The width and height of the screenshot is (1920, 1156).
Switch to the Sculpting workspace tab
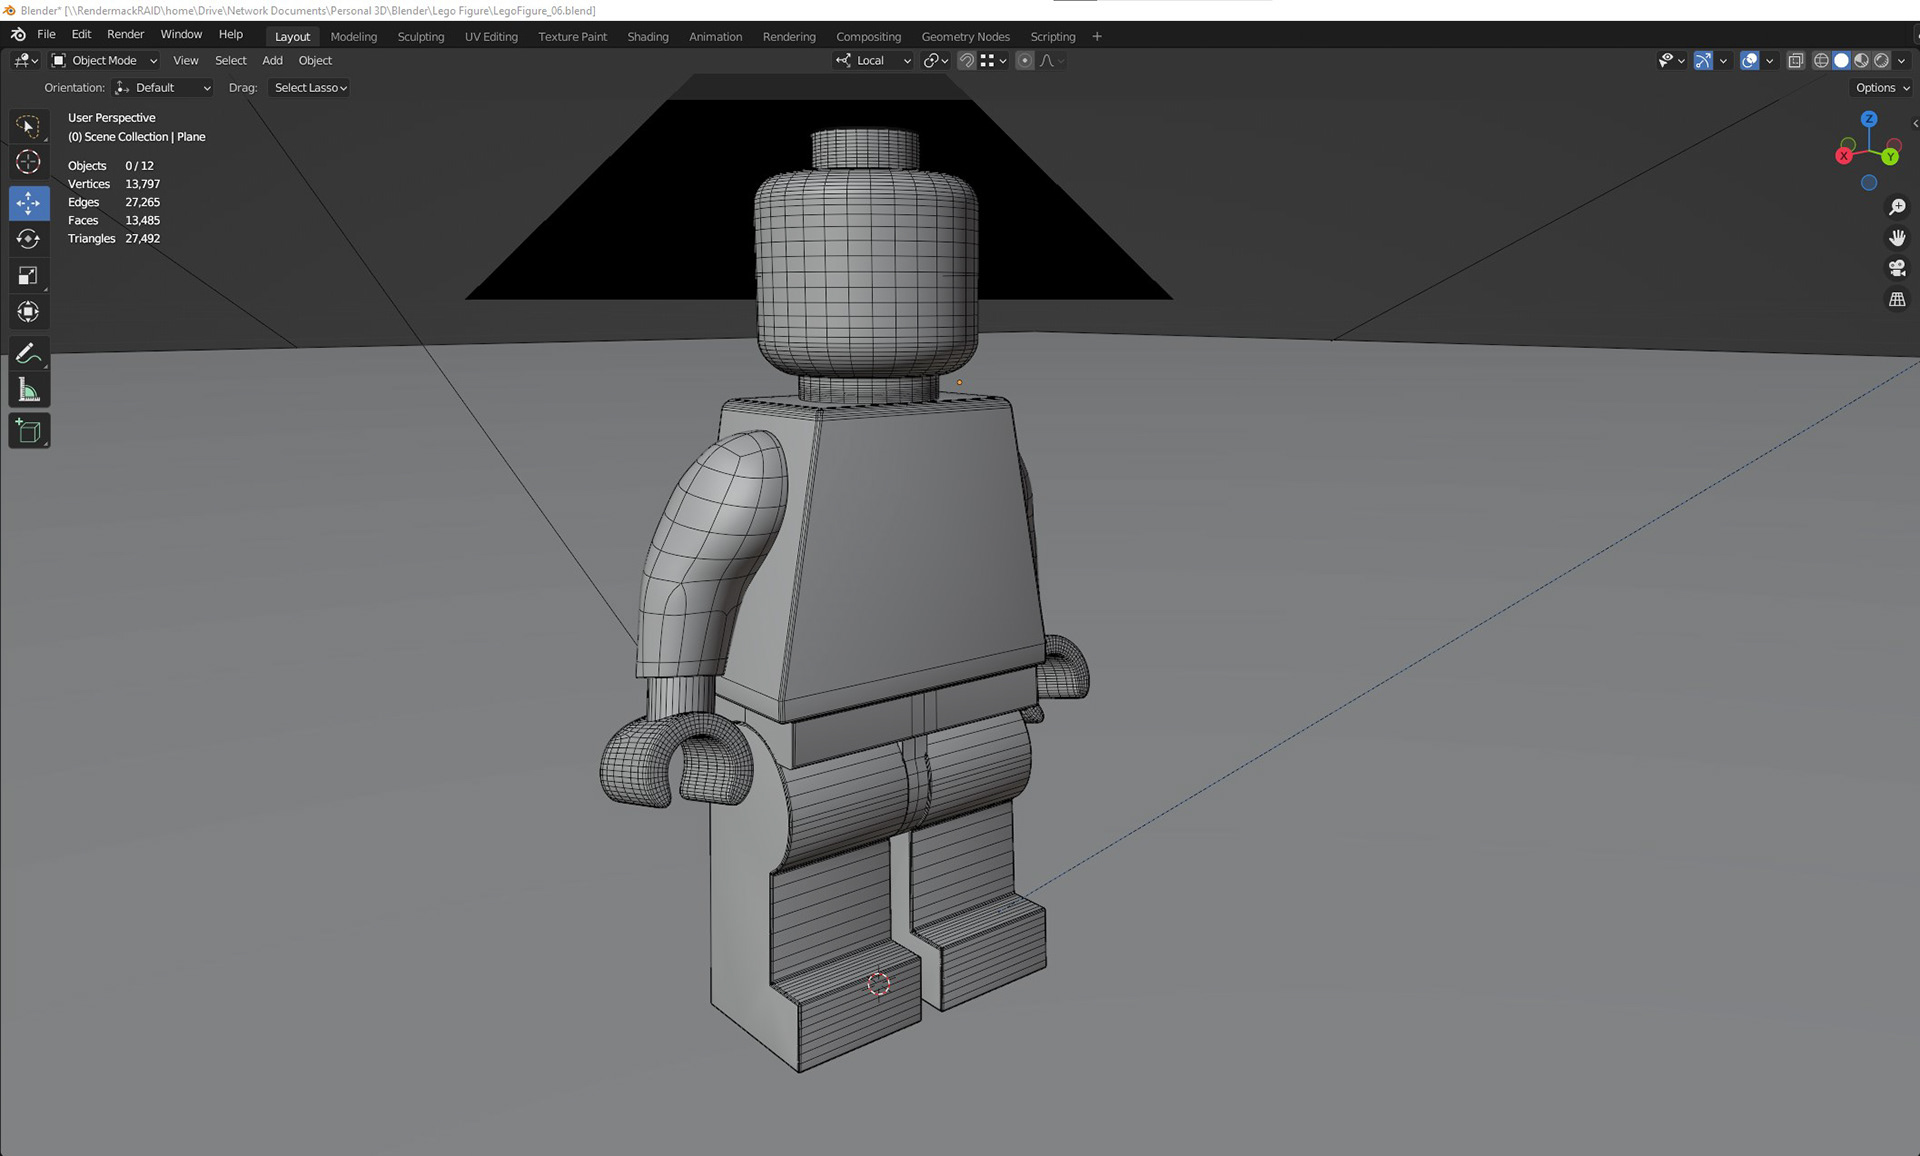pos(420,37)
